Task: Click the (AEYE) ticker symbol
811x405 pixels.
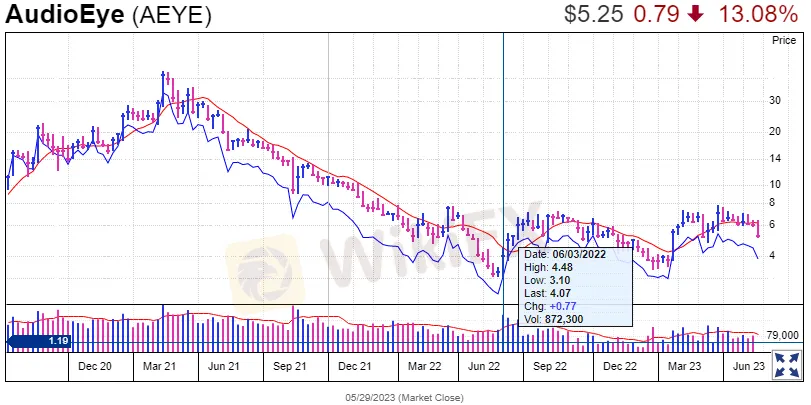Action: [172, 16]
